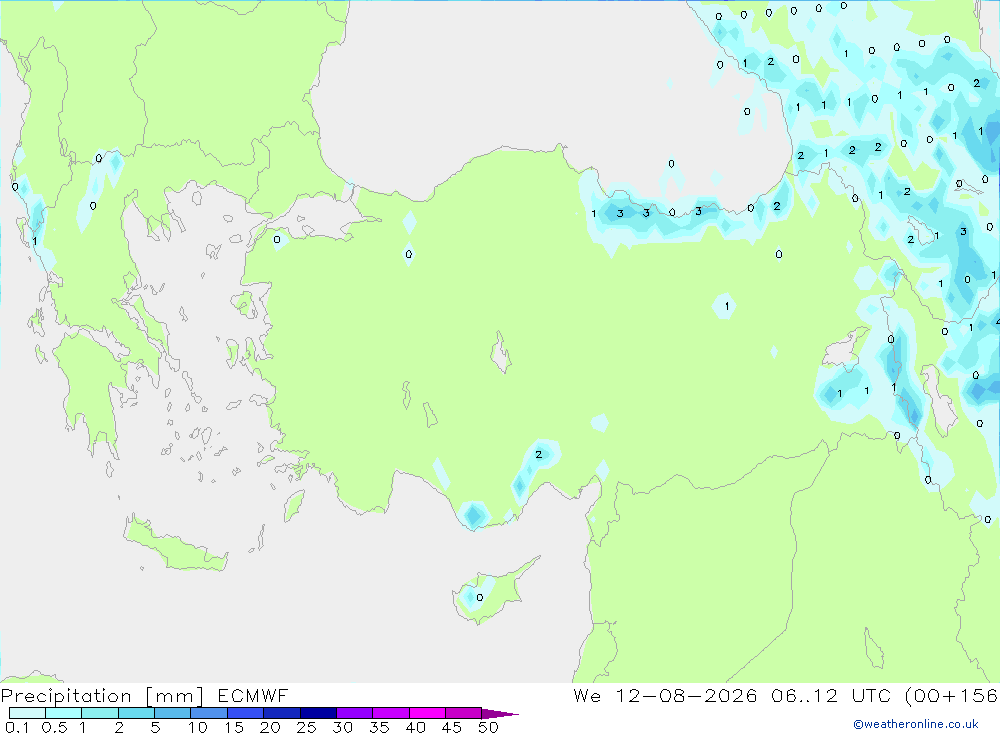The image size is (1000, 733).
Task: Click the '0.5' legend scale label
Action: pyautogui.click(x=54, y=727)
